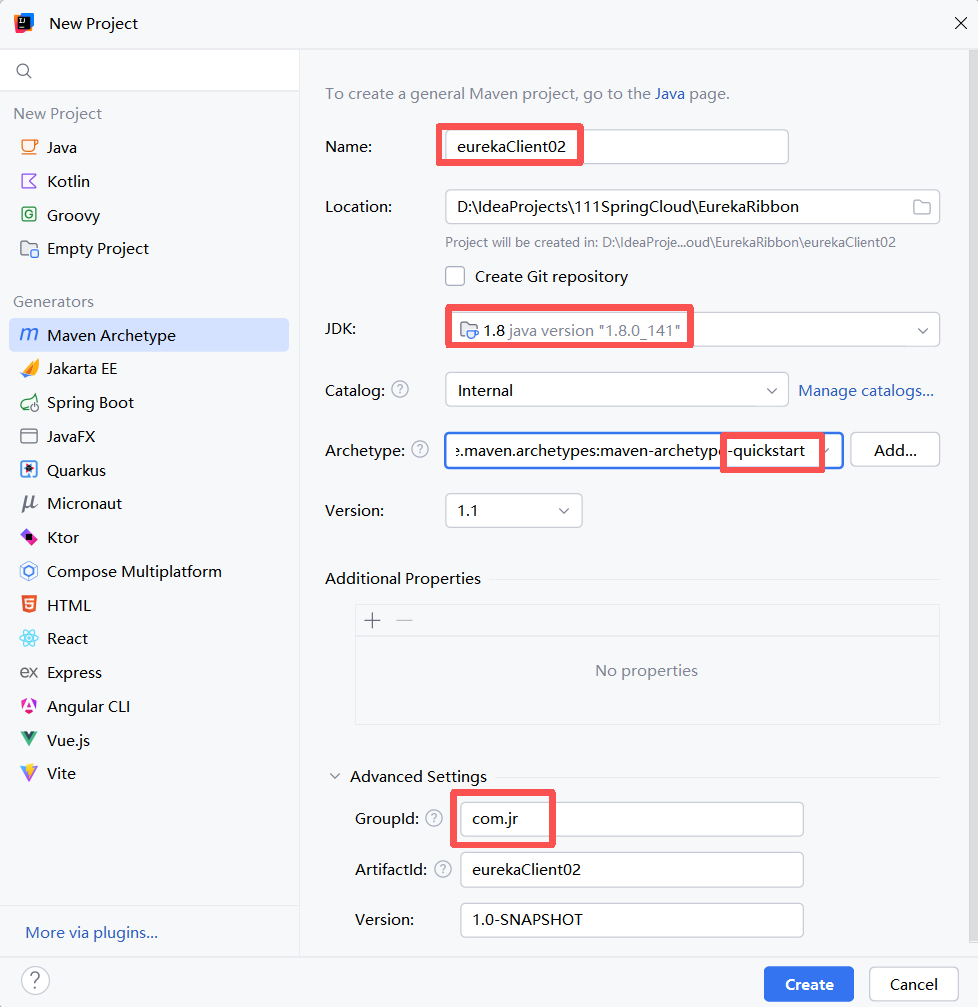Click the GroupId input field

(x=632, y=819)
